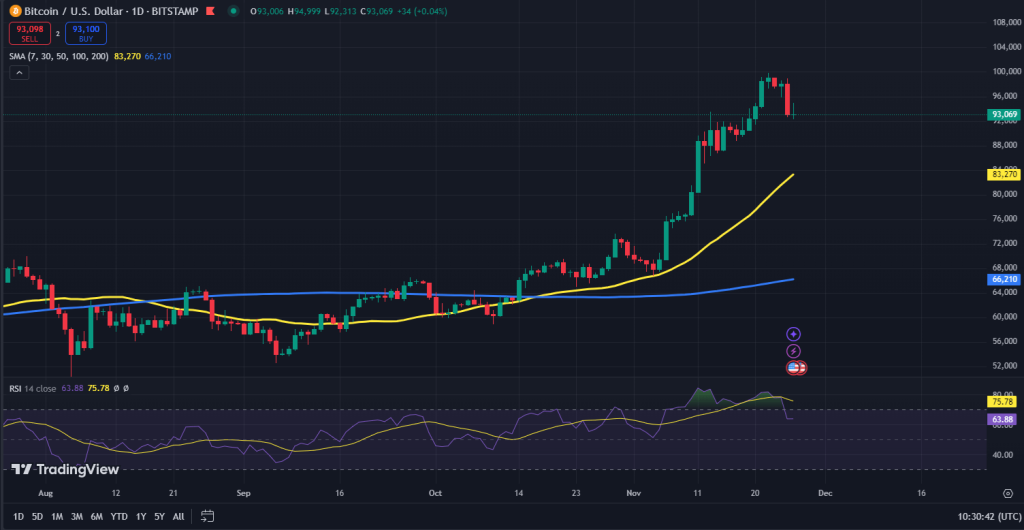Screen dimensions: 1024x530
Task: Click the yellow 75.78 RSI axis label
Action: [1002, 401]
